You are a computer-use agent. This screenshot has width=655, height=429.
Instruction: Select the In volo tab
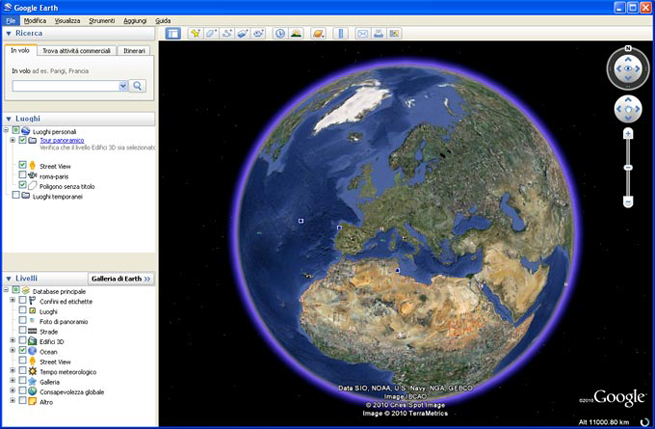click(x=20, y=50)
